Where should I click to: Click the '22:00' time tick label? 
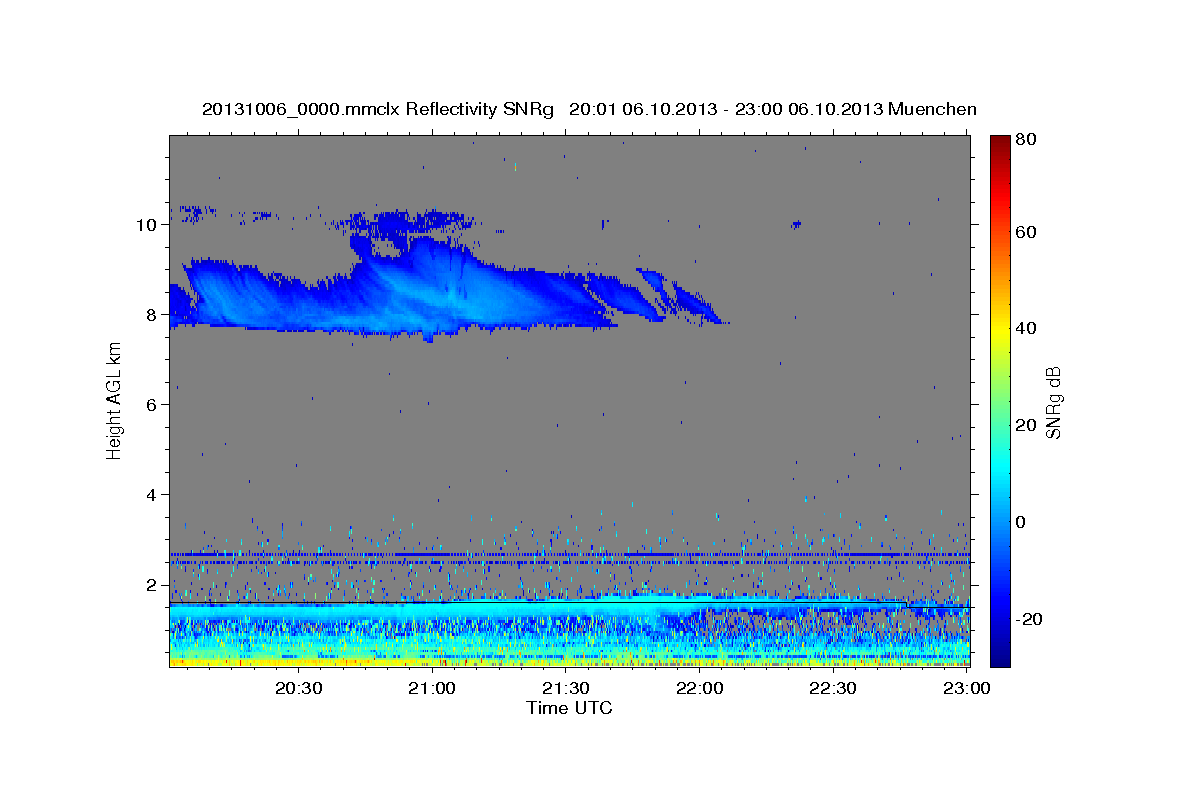tap(700, 689)
